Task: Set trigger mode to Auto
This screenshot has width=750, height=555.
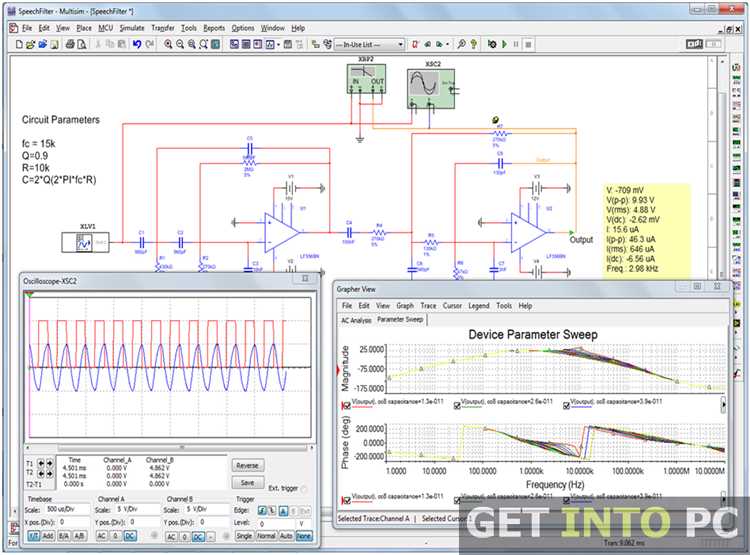Action: pyautogui.click(x=287, y=536)
